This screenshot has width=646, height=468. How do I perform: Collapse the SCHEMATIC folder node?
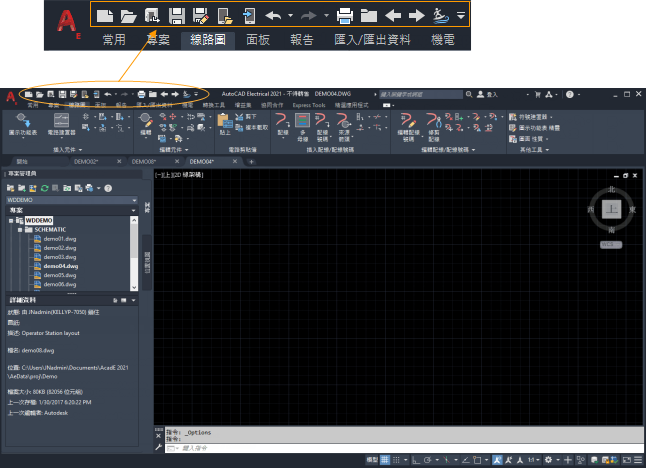click(x=20, y=230)
